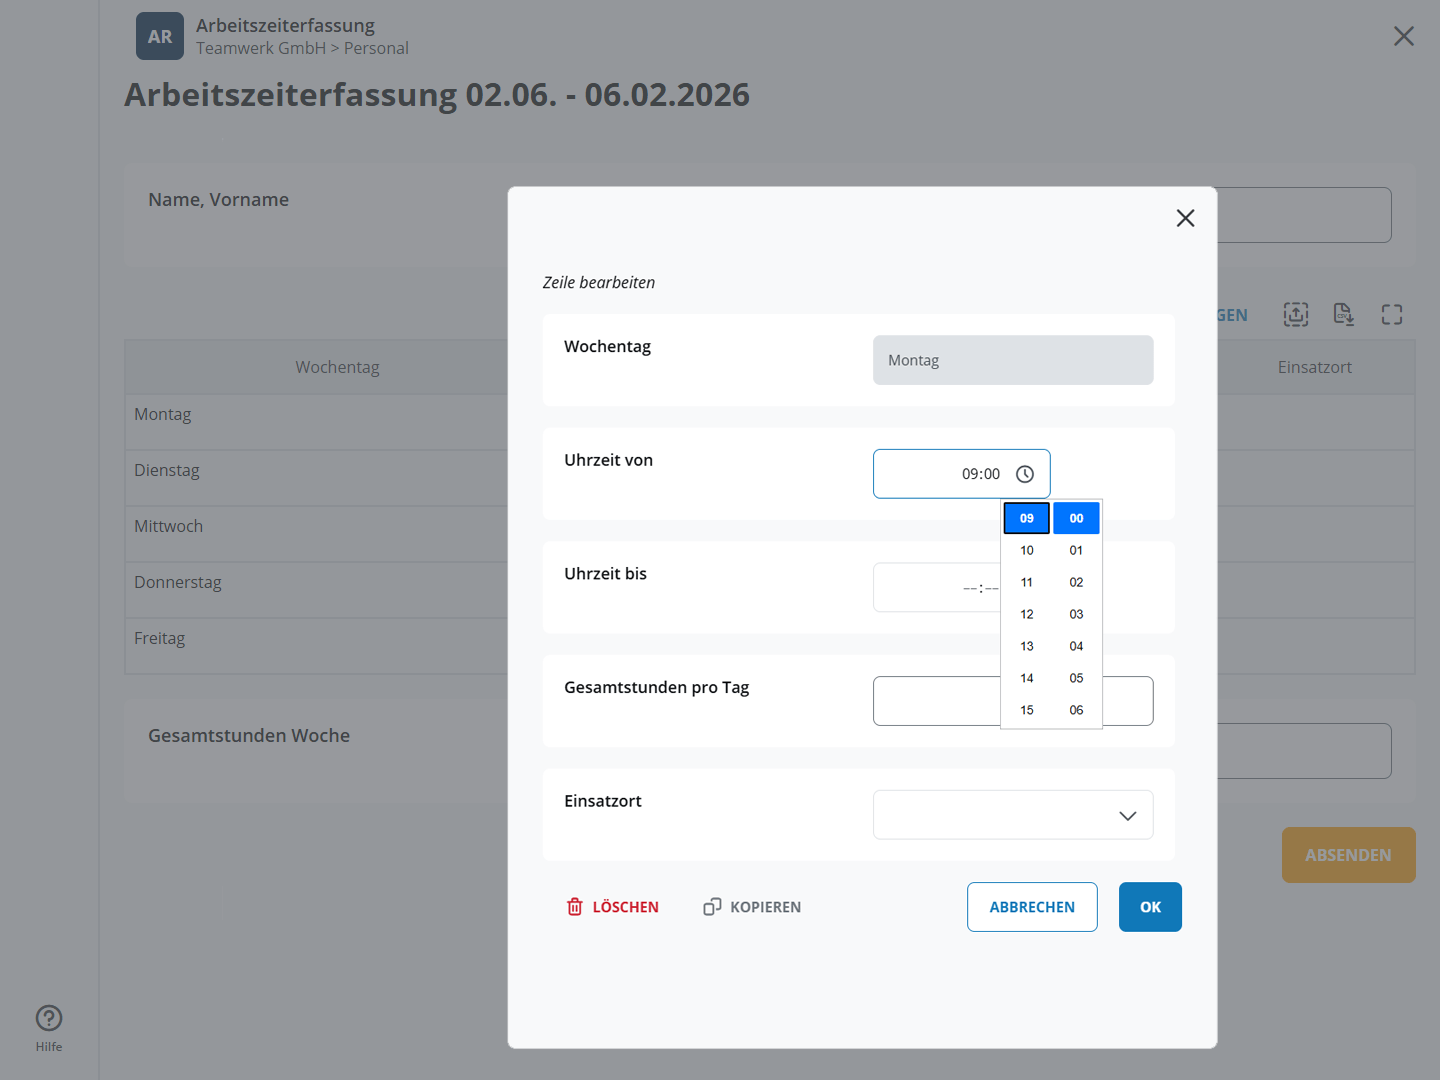Select hour 10 in the picker
Screen dimensions: 1440x1080
(x=1027, y=550)
